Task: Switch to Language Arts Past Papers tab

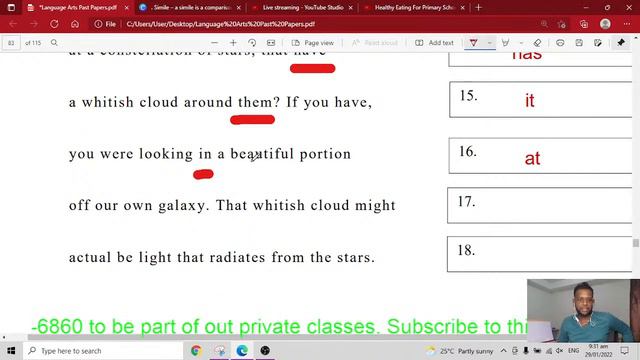Action: click(77, 7)
